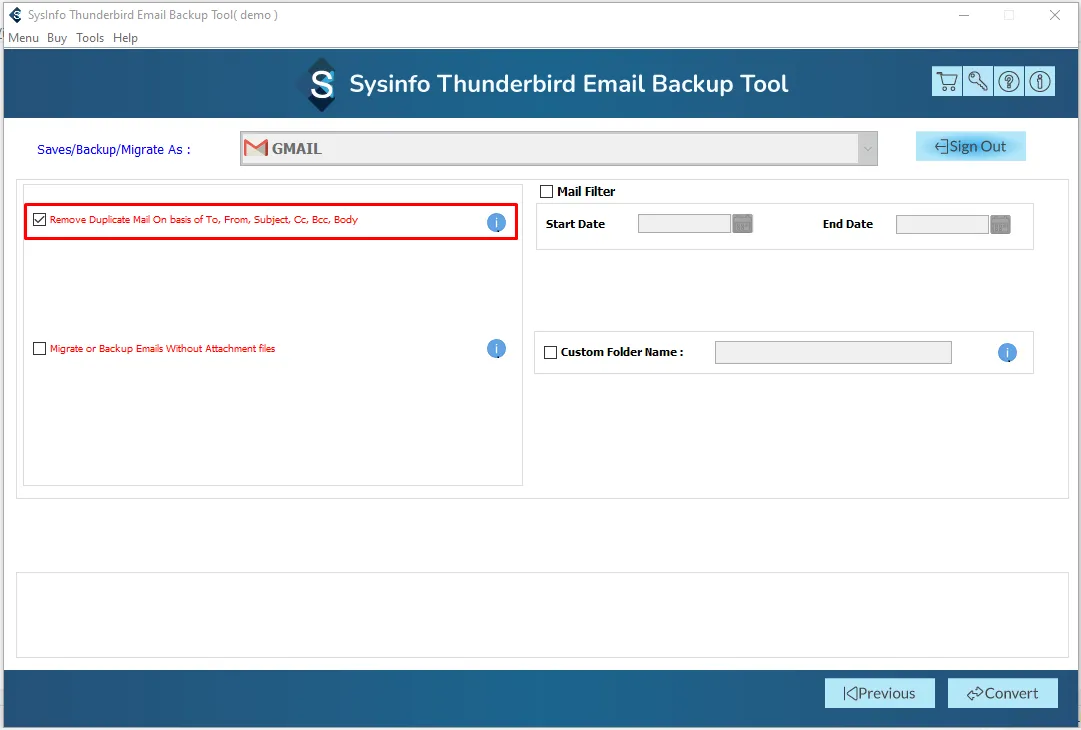Start migration with the Convert button

click(x=1002, y=693)
